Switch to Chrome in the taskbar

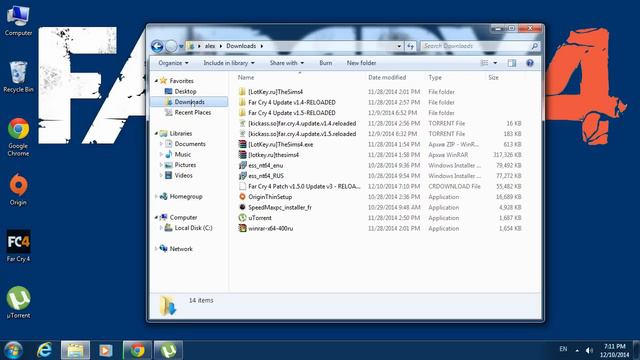pyautogui.click(x=137, y=350)
